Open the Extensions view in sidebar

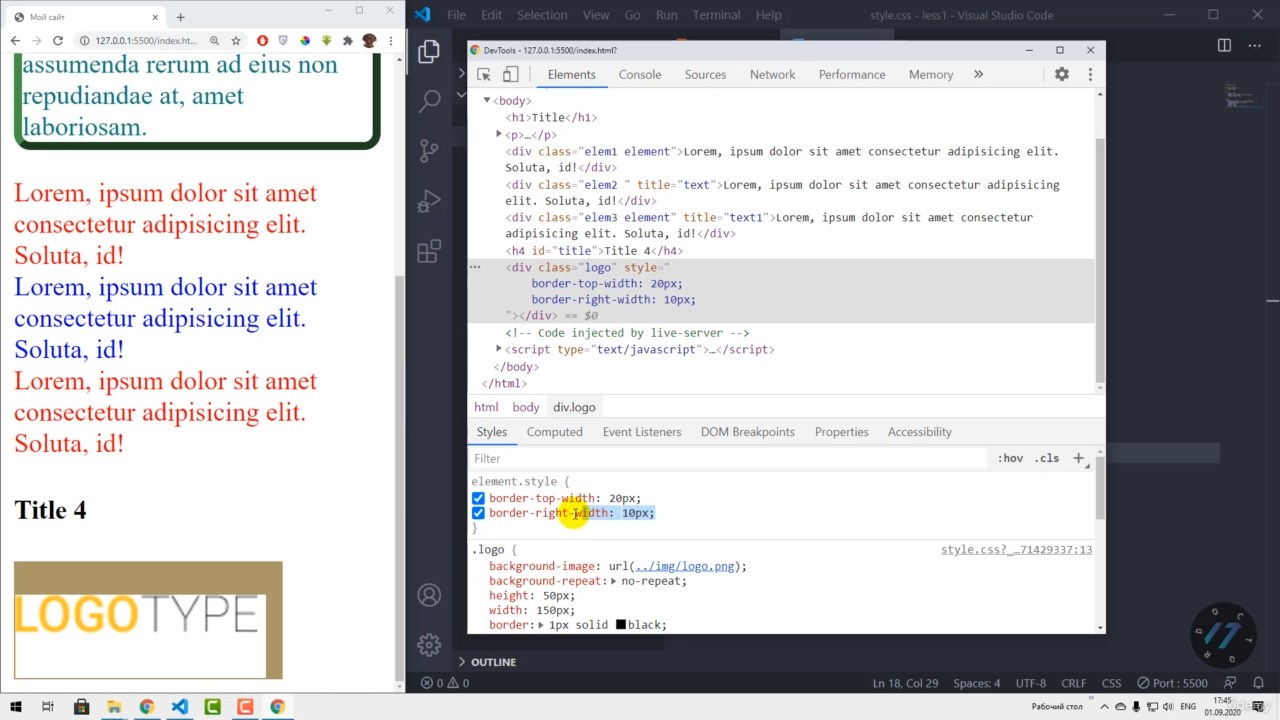[x=429, y=252]
